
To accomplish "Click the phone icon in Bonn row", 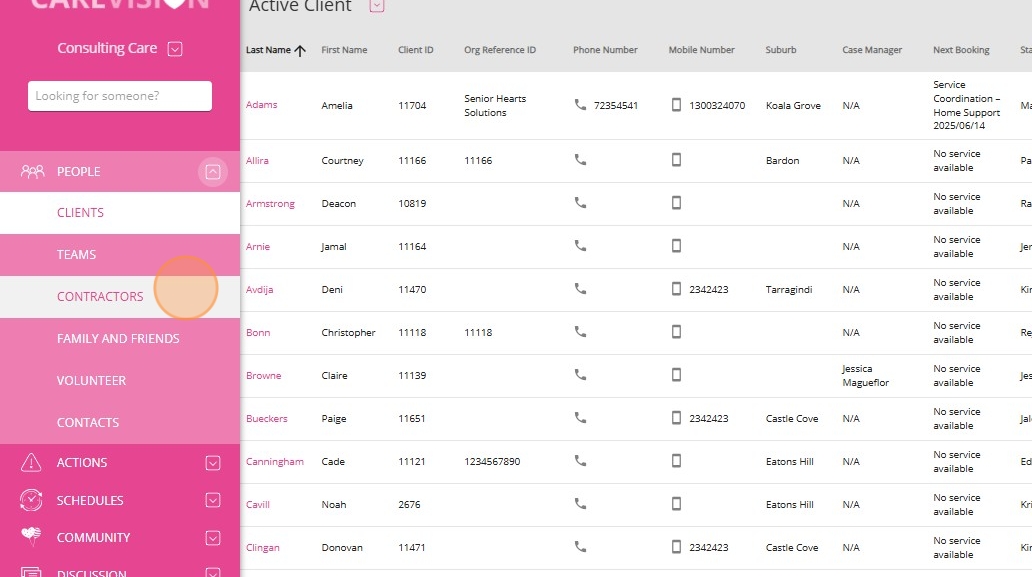I will coord(580,332).
